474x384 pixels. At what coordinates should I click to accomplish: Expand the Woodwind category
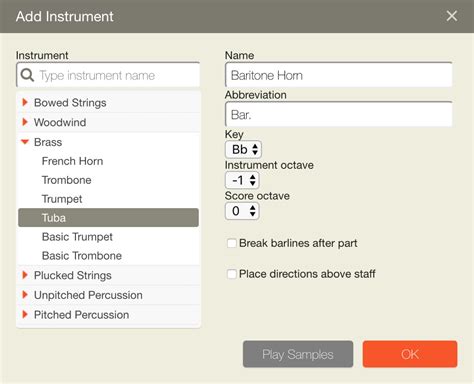(25, 122)
